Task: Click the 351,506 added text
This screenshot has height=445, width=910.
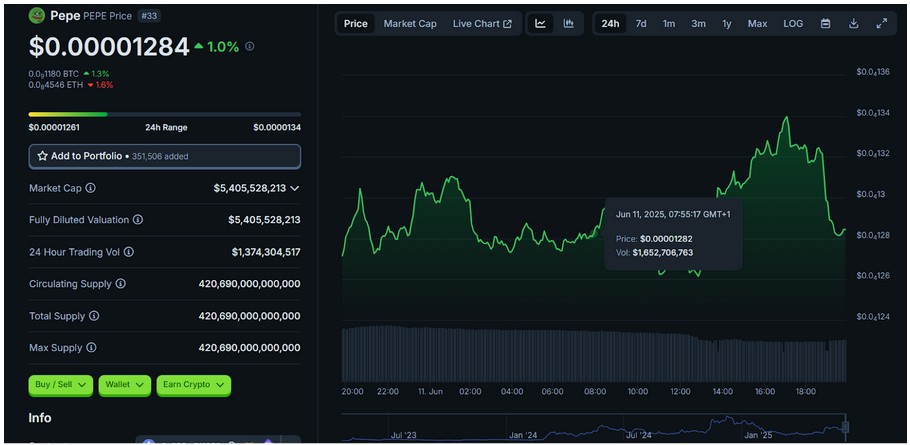Action: (160, 156)
